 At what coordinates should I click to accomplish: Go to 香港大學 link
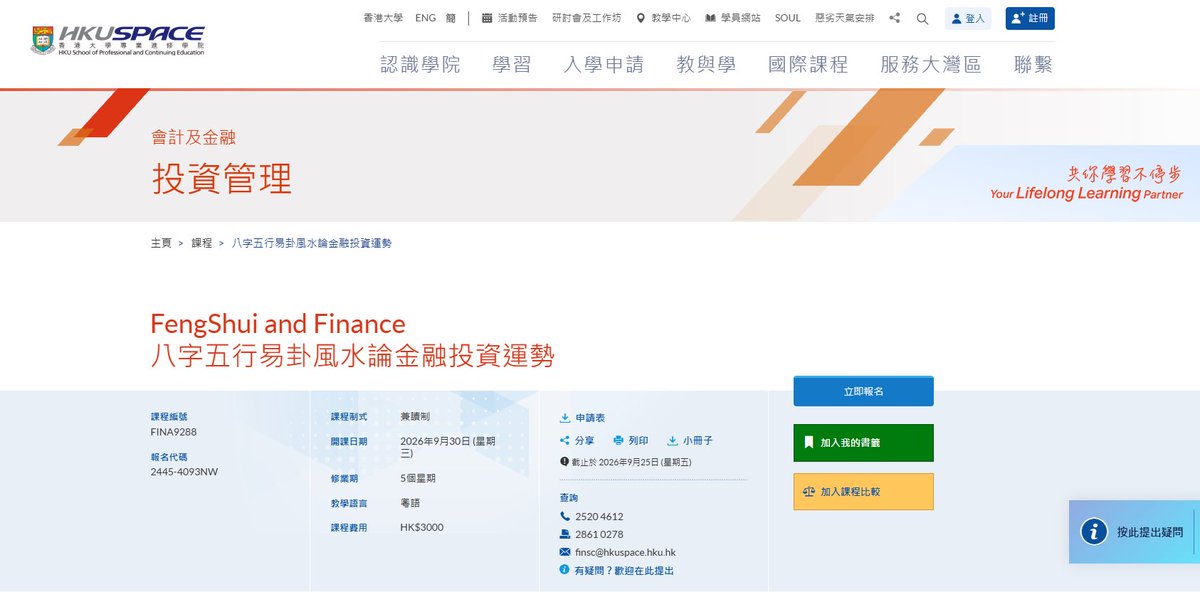[x=383, y=18]
